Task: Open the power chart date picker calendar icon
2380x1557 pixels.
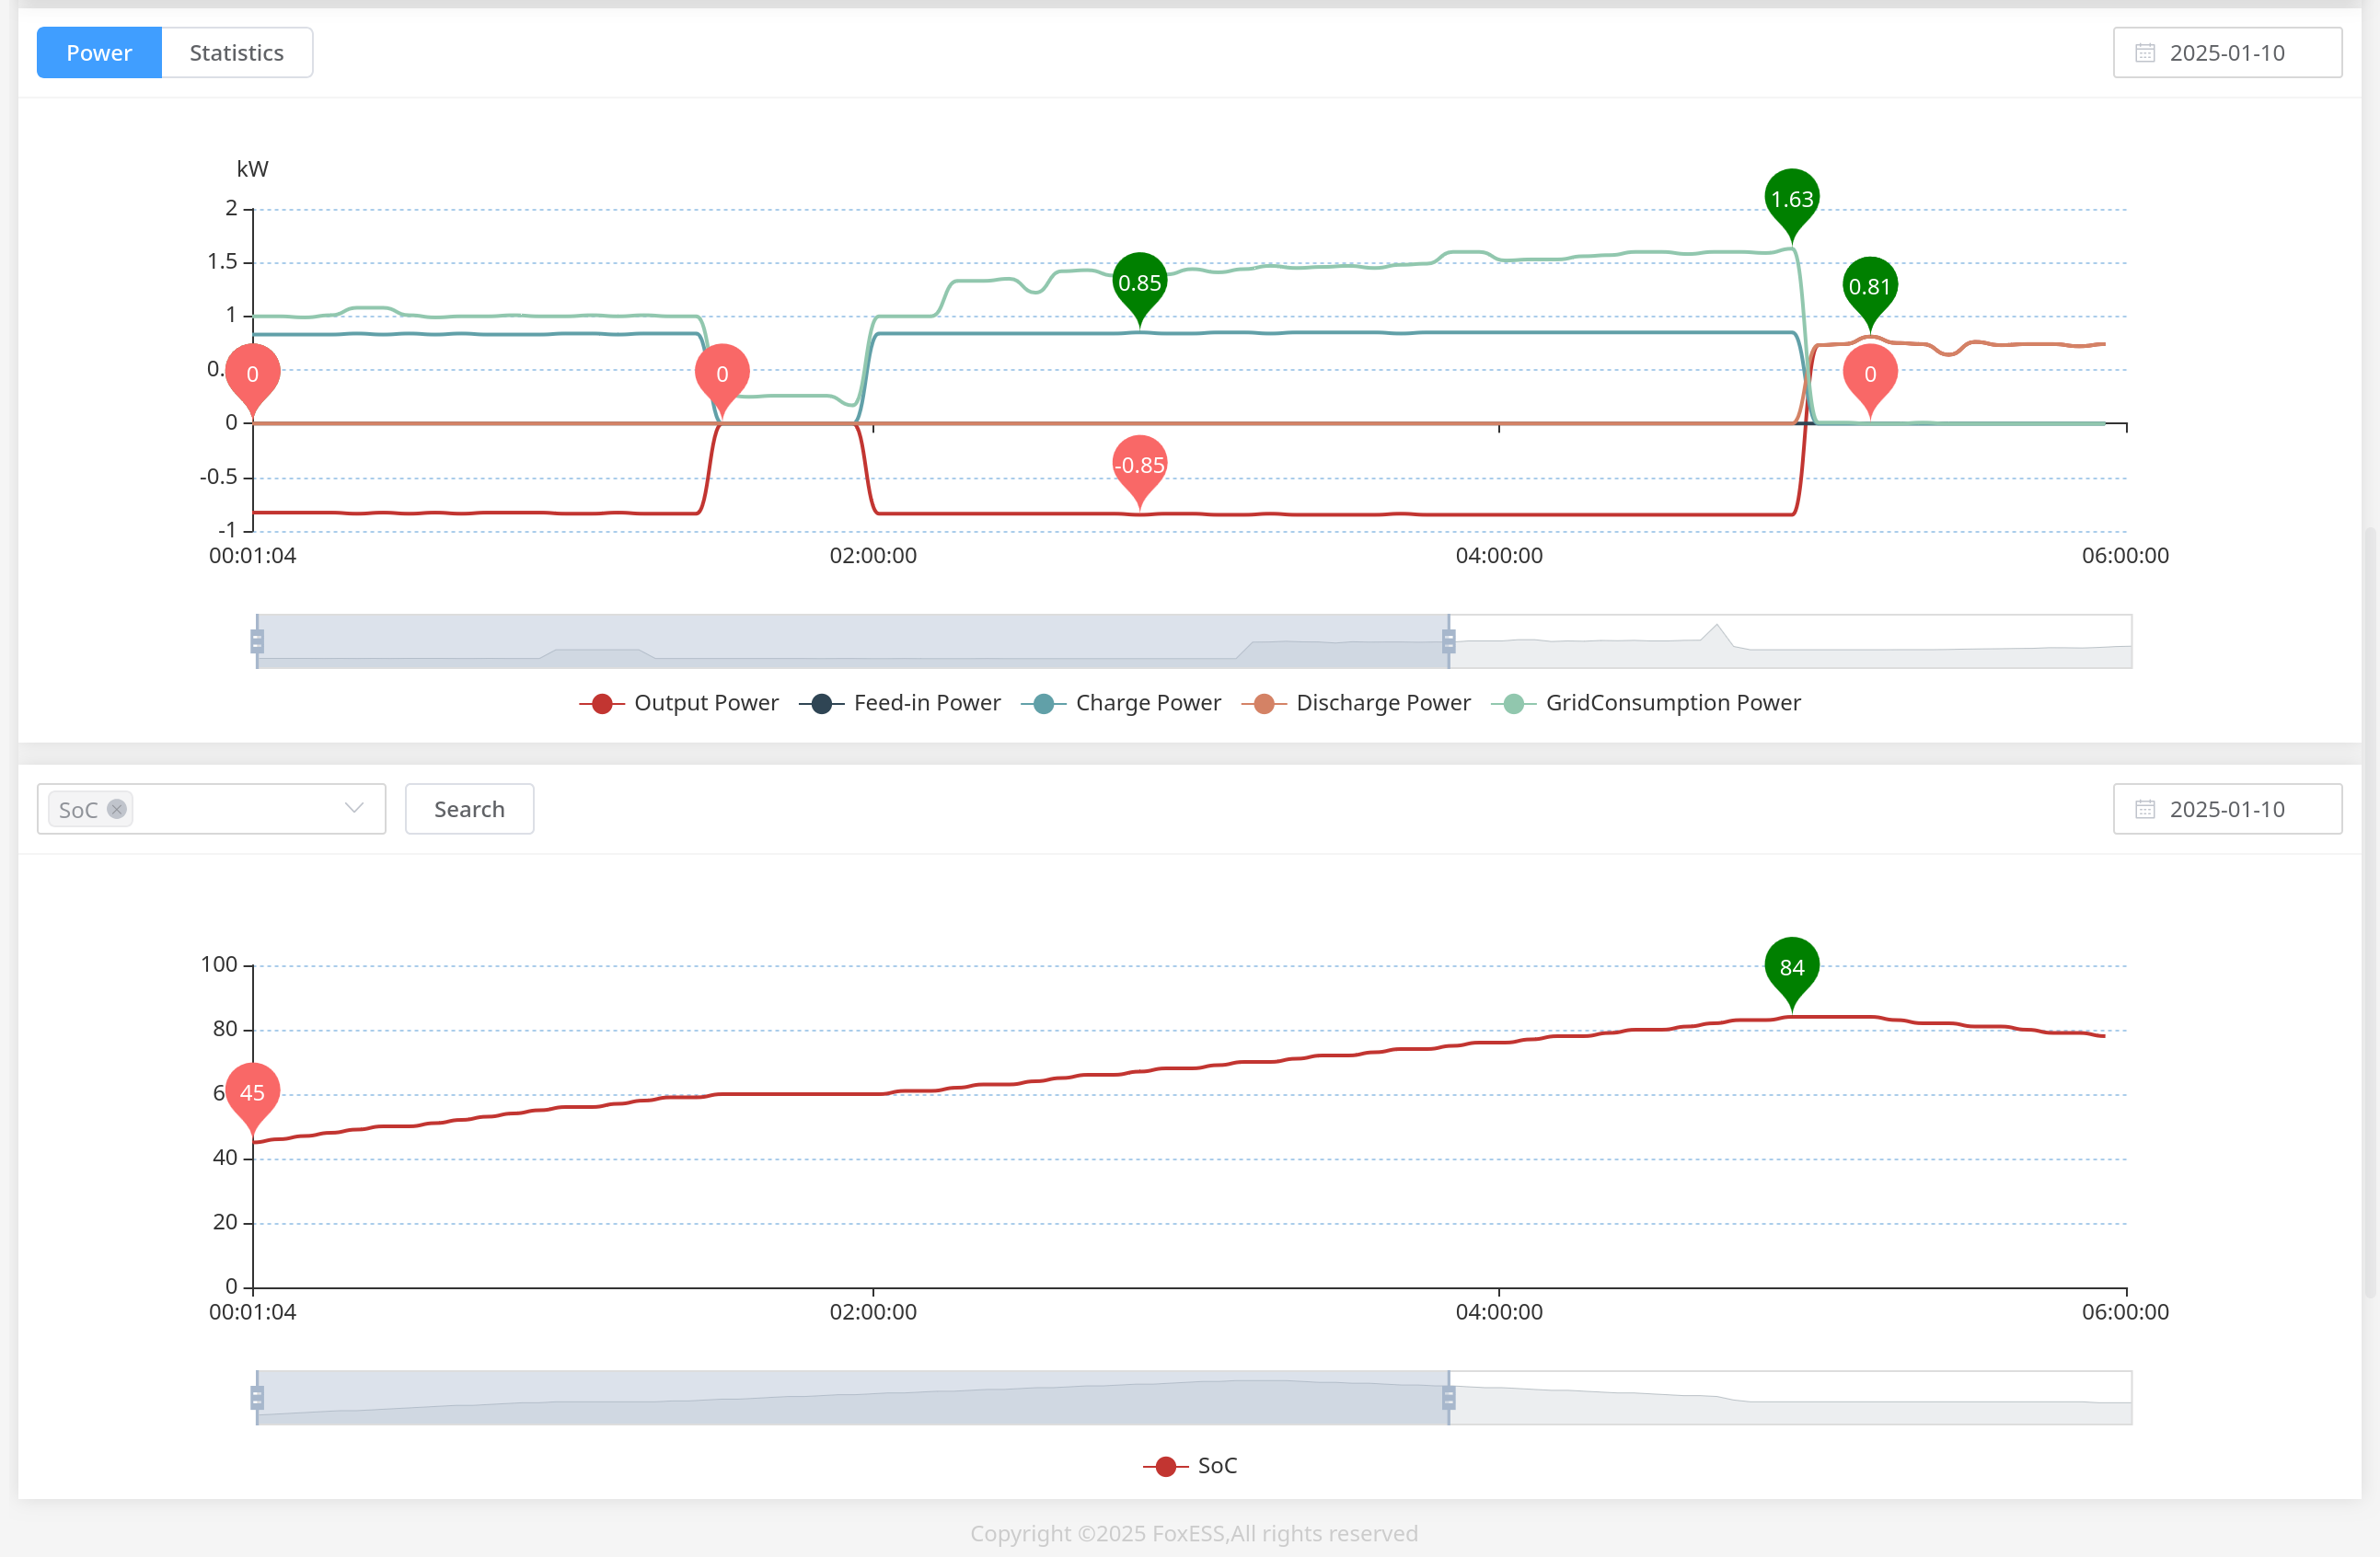Action: point(2144,53)
